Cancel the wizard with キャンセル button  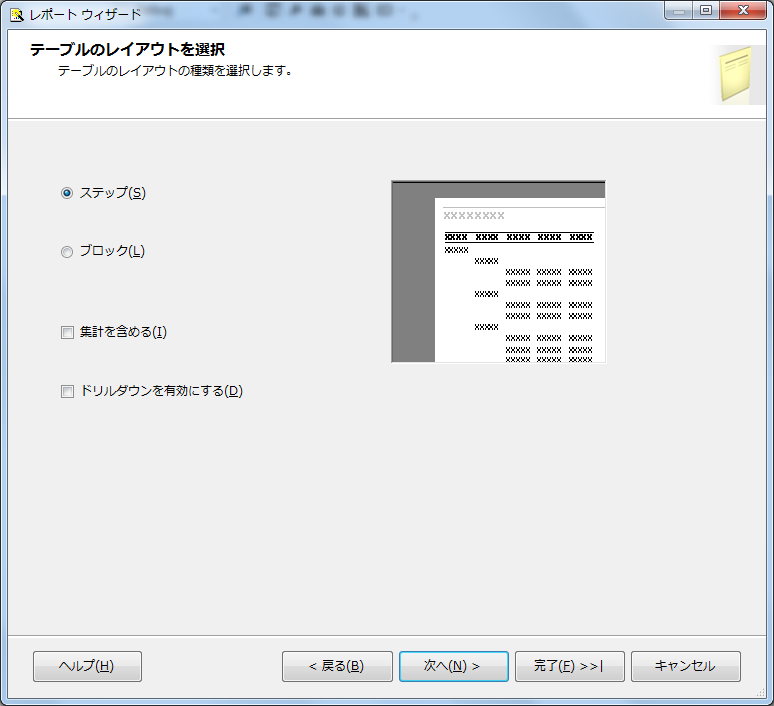[686, 666]
